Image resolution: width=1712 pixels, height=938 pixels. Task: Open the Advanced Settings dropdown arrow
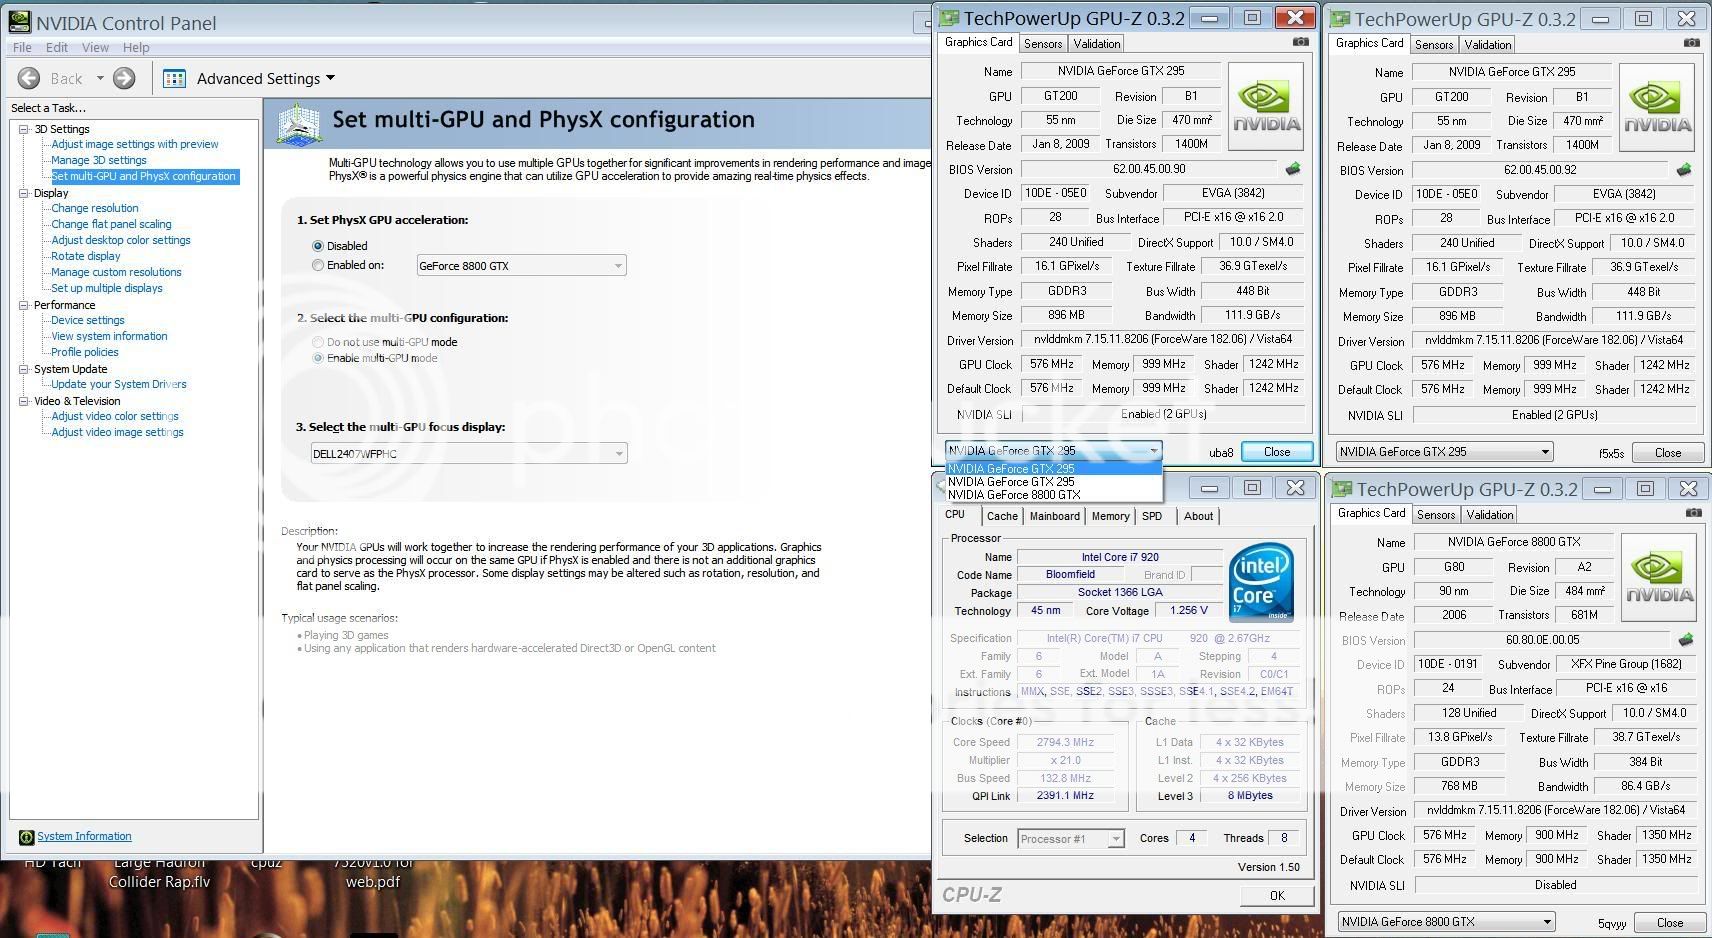point(330,78)
